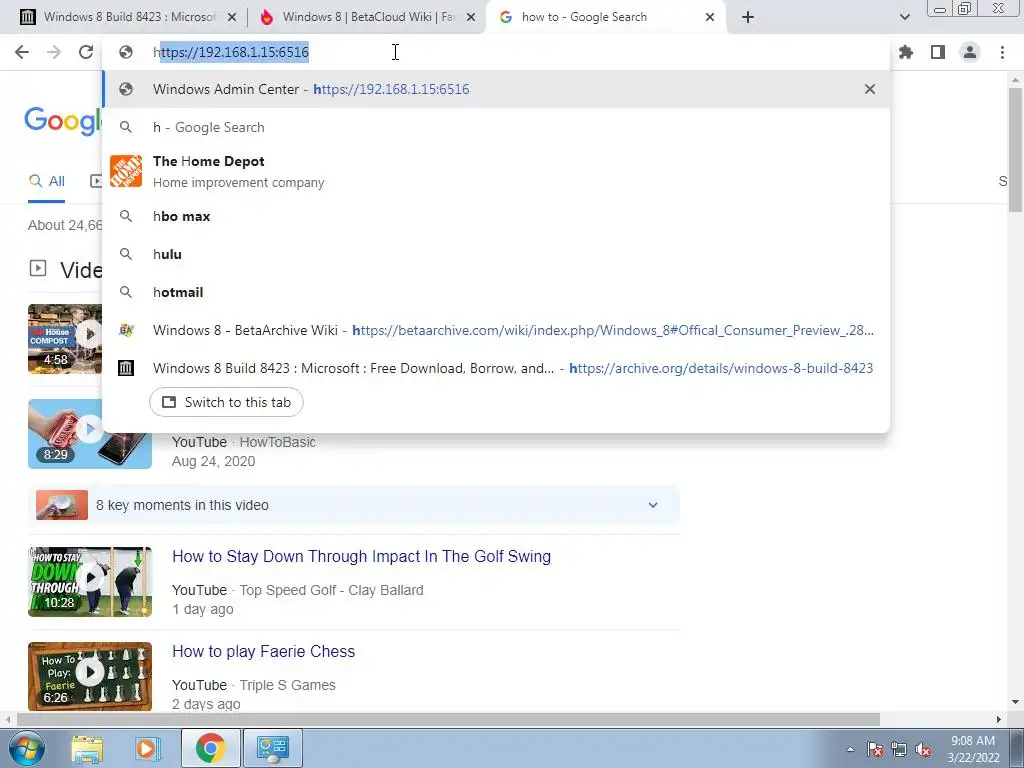Open Windows 8 - BetaArchive Wiki suggestion
This screenshot has height=768, width=1024.
[496, 330]
